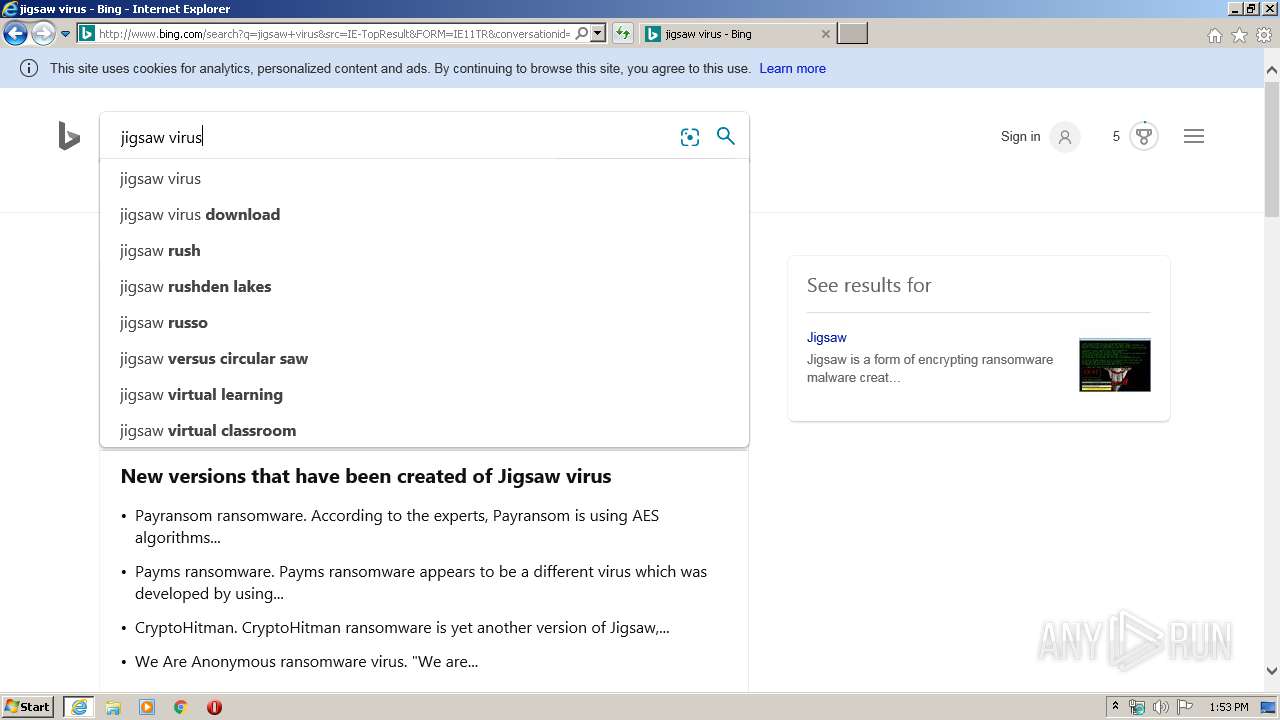Viewport: 1280px width, 720px height.
Task: Click the Jigsaw ransomware thumbnail
Action: click(1114, 365)
